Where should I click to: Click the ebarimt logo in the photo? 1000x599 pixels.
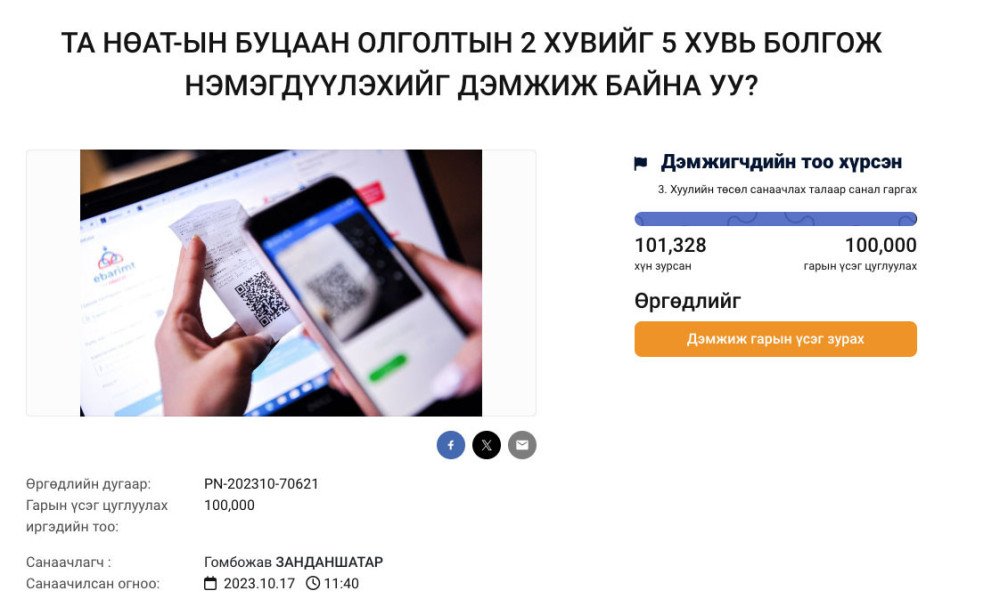coord(113,264)
